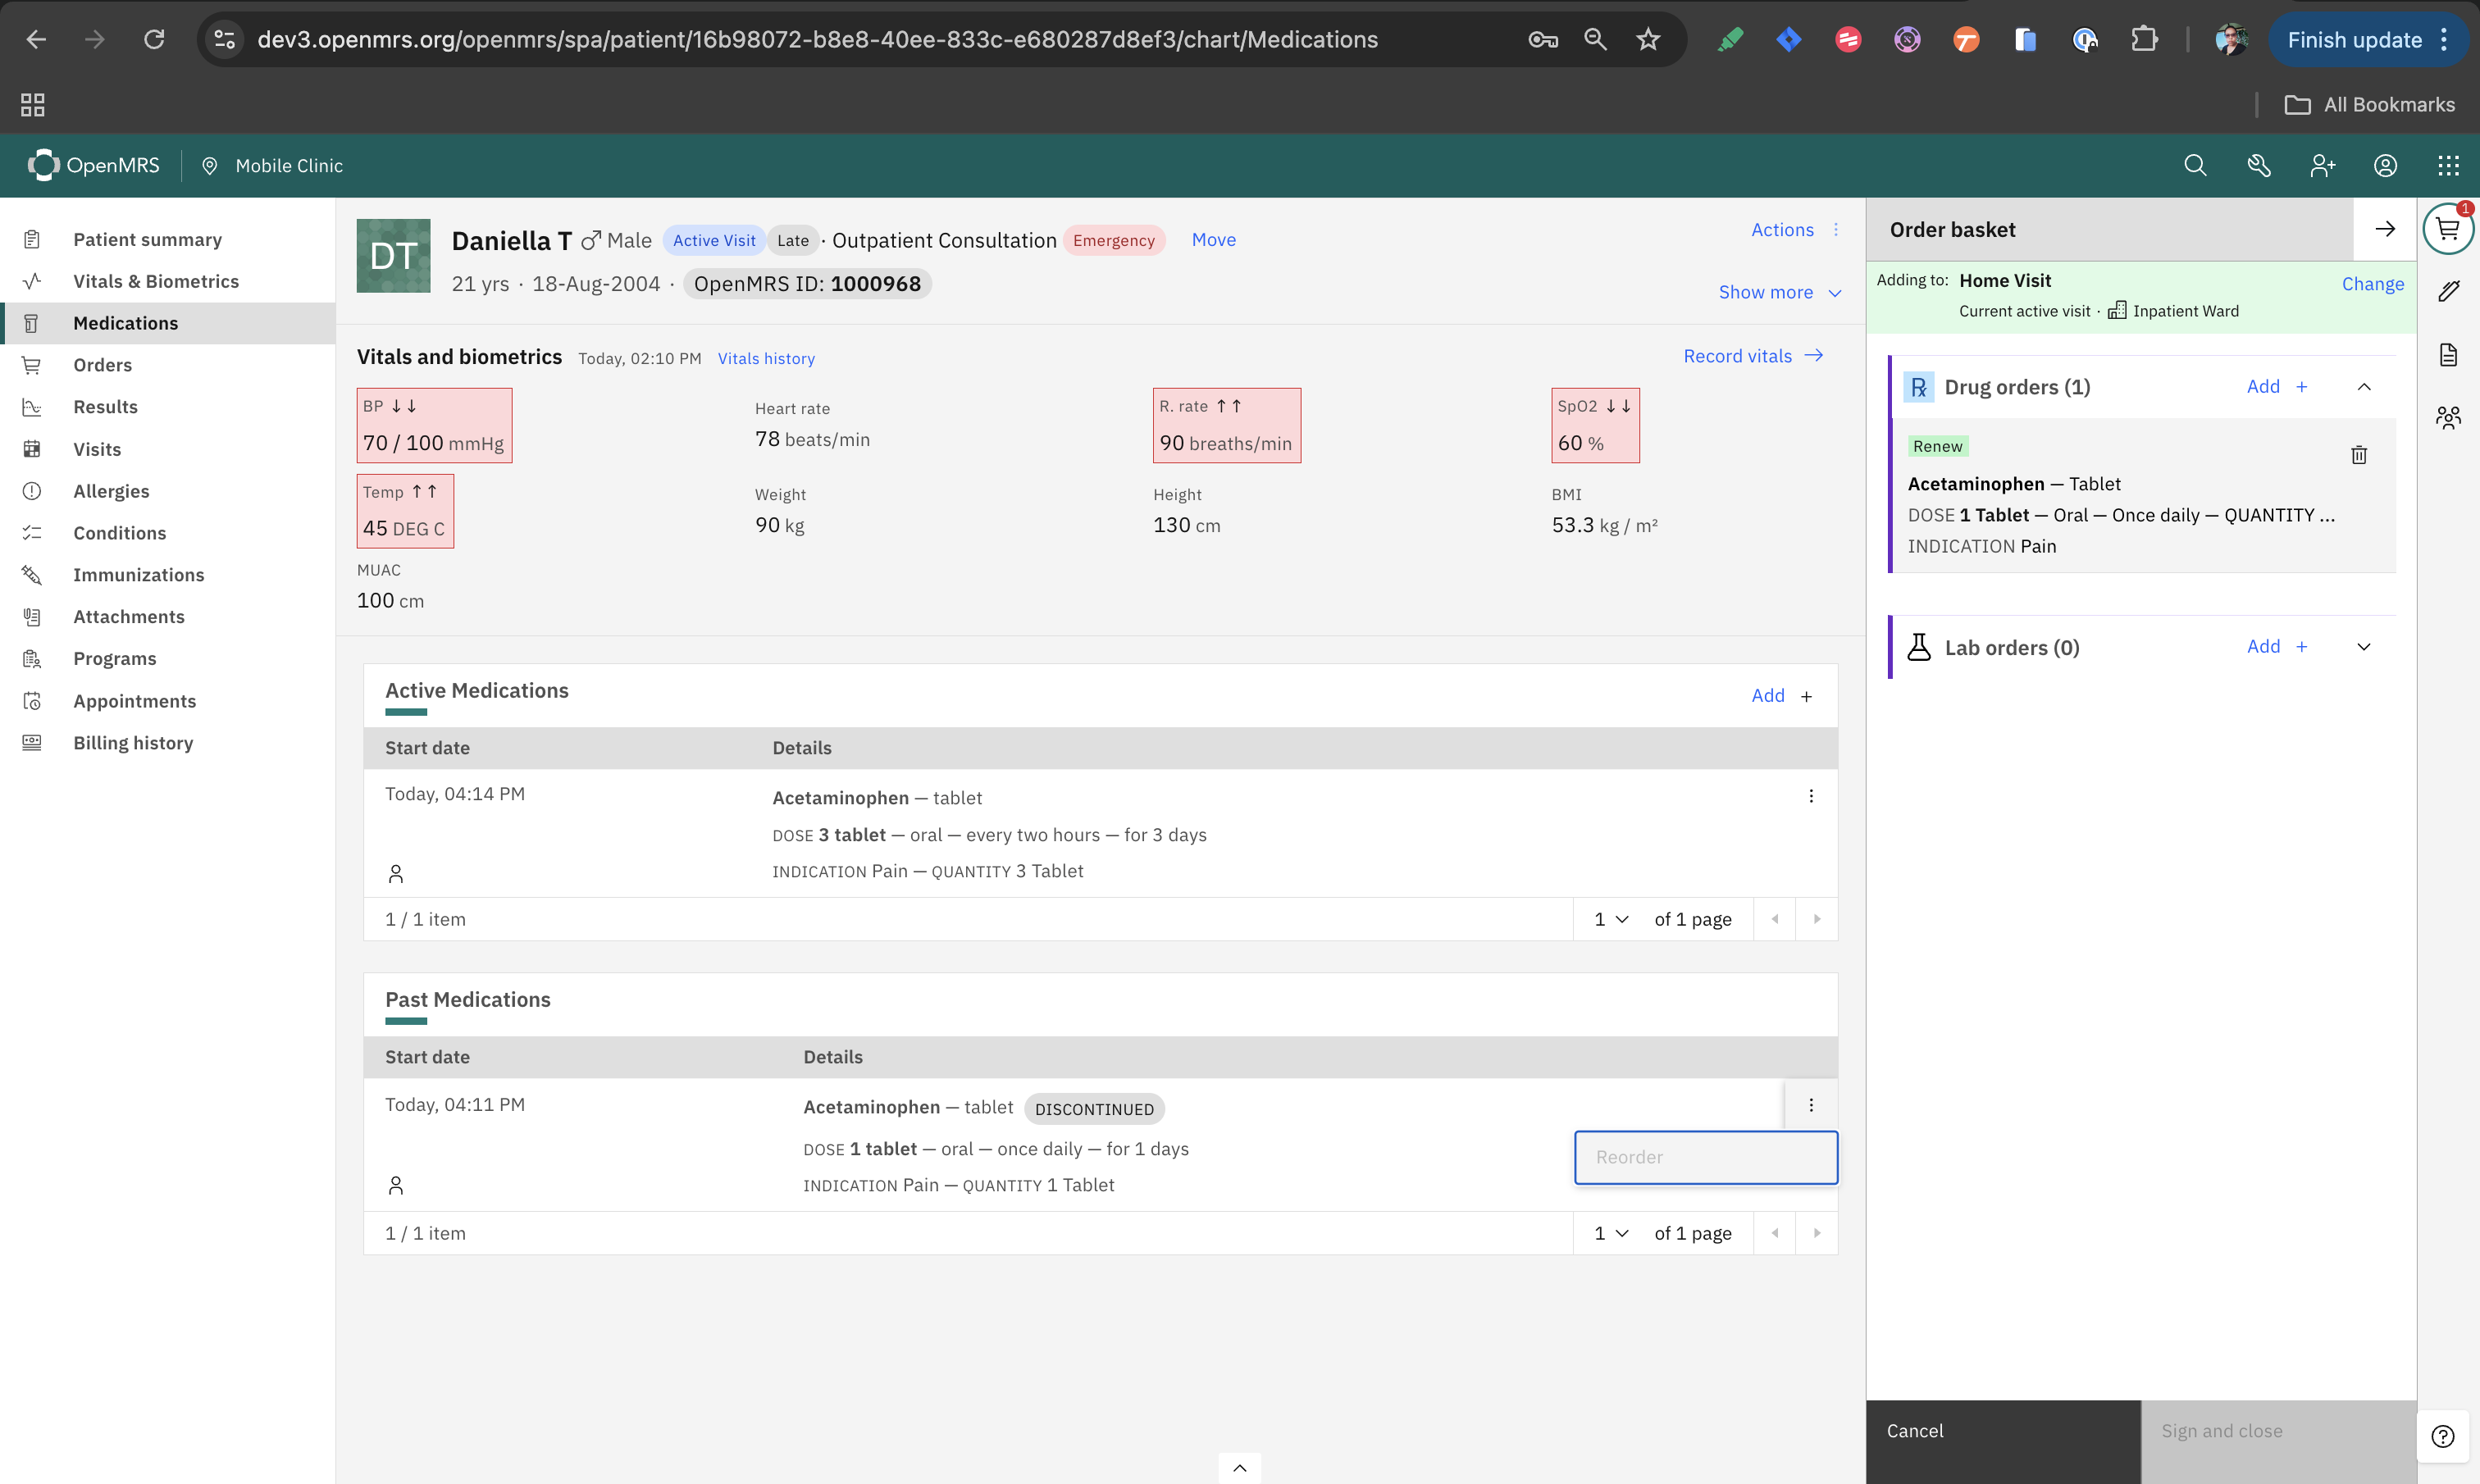Select Reorder from the overflow menu
Screen dimensions: 2480x1484
click(x=1705, y=1157)
